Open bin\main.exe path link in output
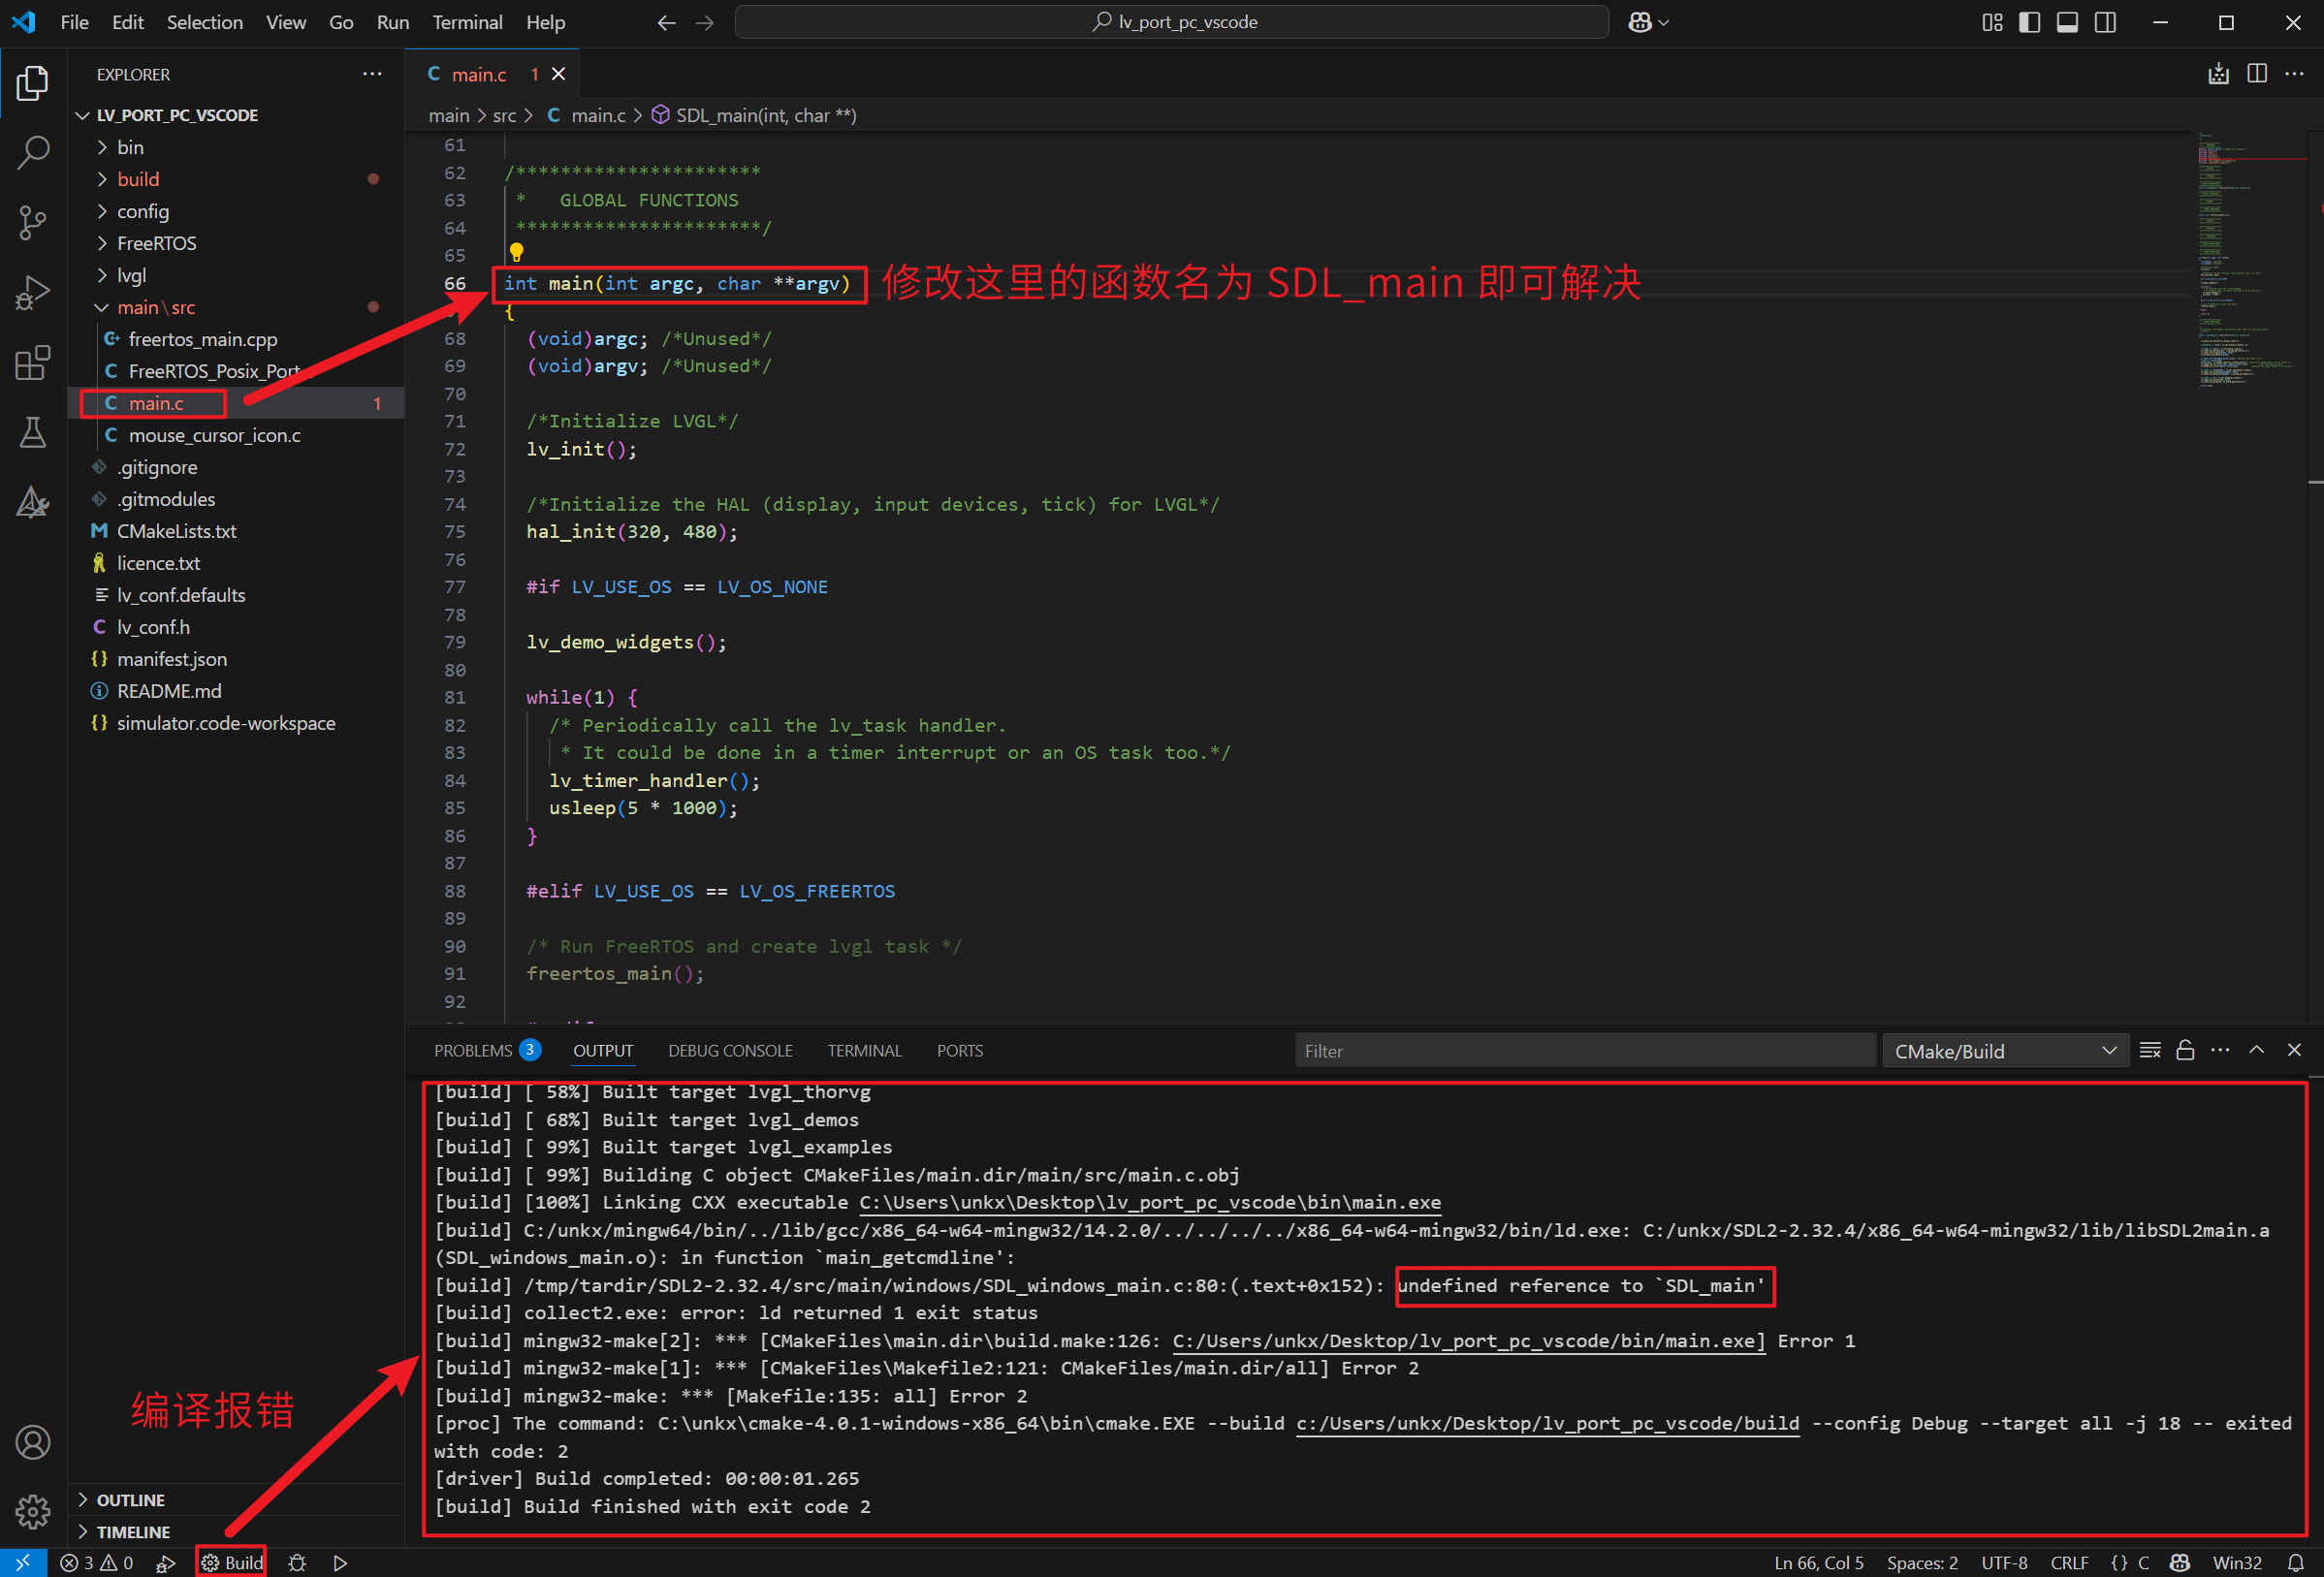The width and height of the screenshot is (2324, 1577). [1150, 1202]
